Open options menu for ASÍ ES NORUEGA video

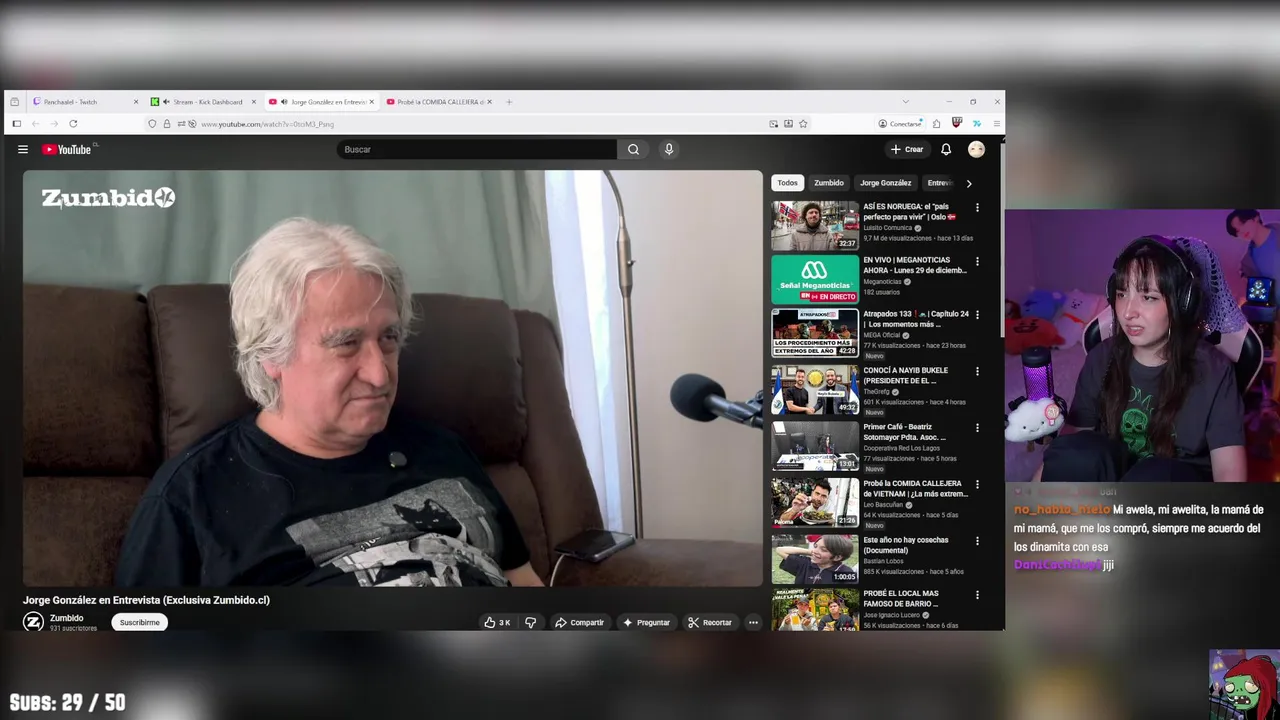[977, 208]
